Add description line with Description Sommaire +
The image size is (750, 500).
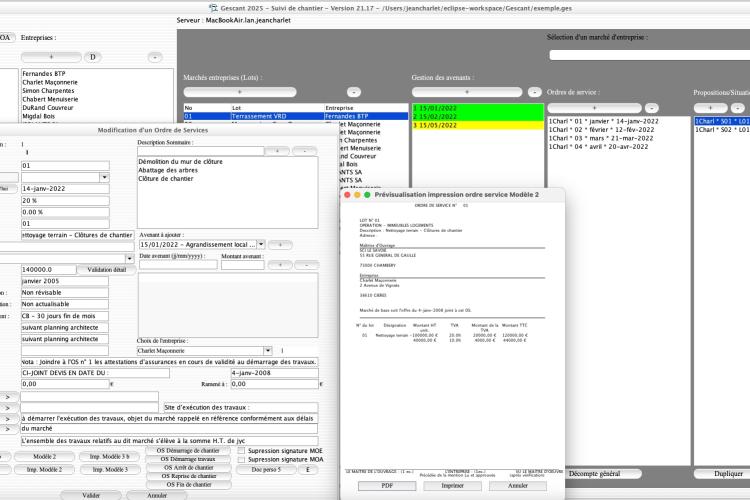(277, 151)
